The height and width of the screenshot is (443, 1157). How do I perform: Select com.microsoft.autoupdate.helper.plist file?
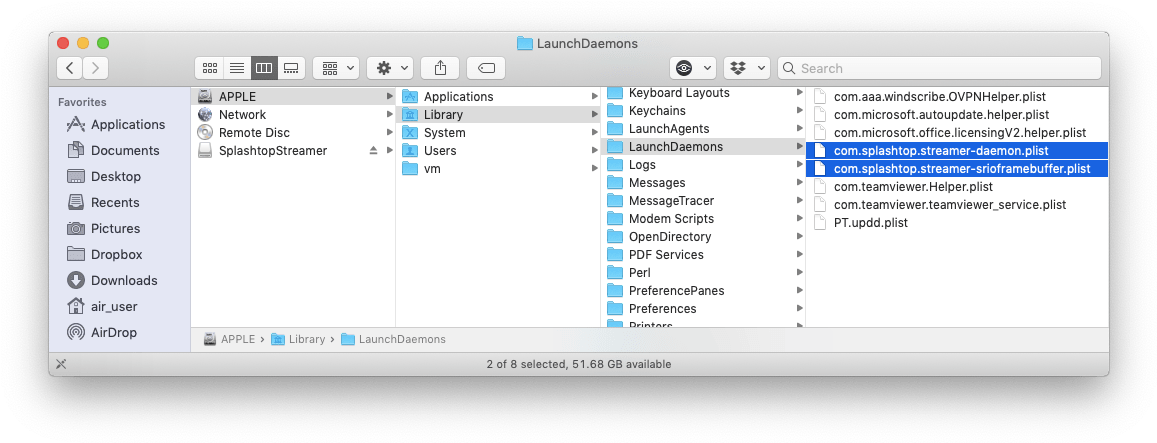[x=958, y=114]
